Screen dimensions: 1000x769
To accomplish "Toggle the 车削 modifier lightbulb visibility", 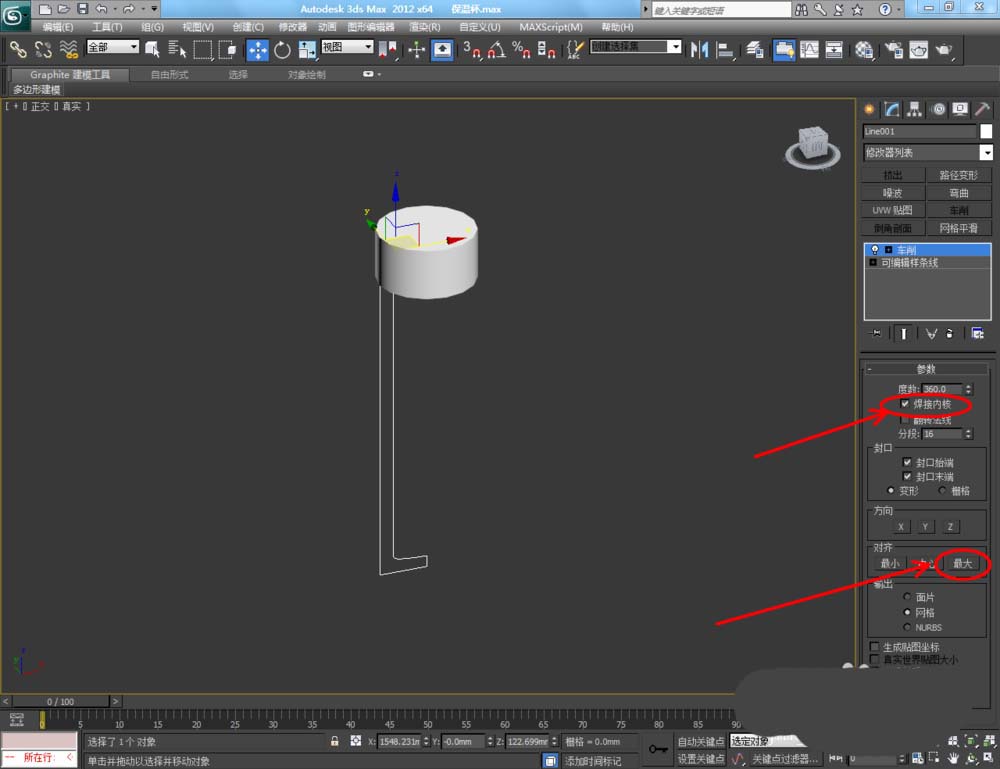I will pos(875,249).
